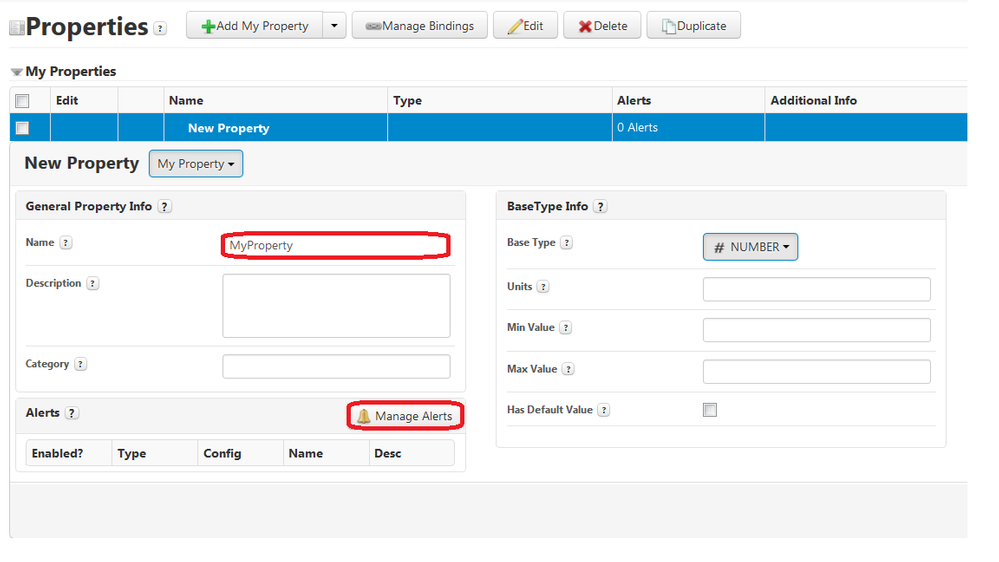Delete the selected property
Screen dimensions: 999x562
click(x=602, y=25)
